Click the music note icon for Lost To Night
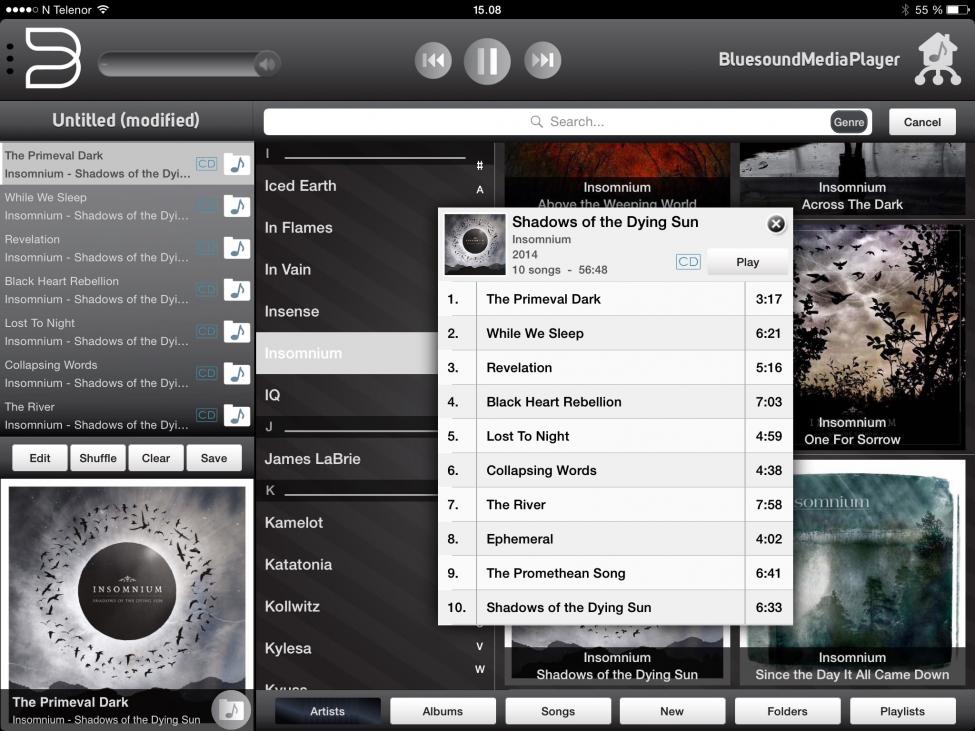975x731 pixels. 237,332
